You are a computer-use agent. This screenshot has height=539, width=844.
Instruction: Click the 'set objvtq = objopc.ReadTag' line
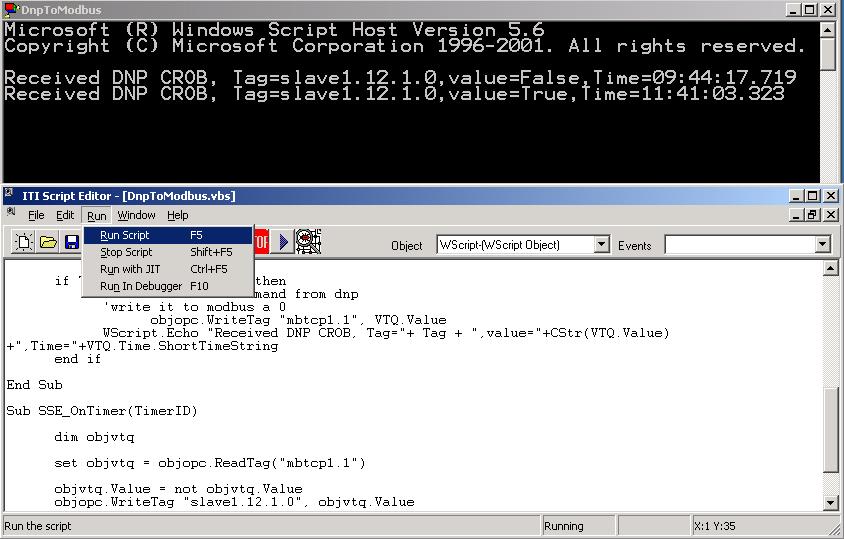[x=210, y=463]
